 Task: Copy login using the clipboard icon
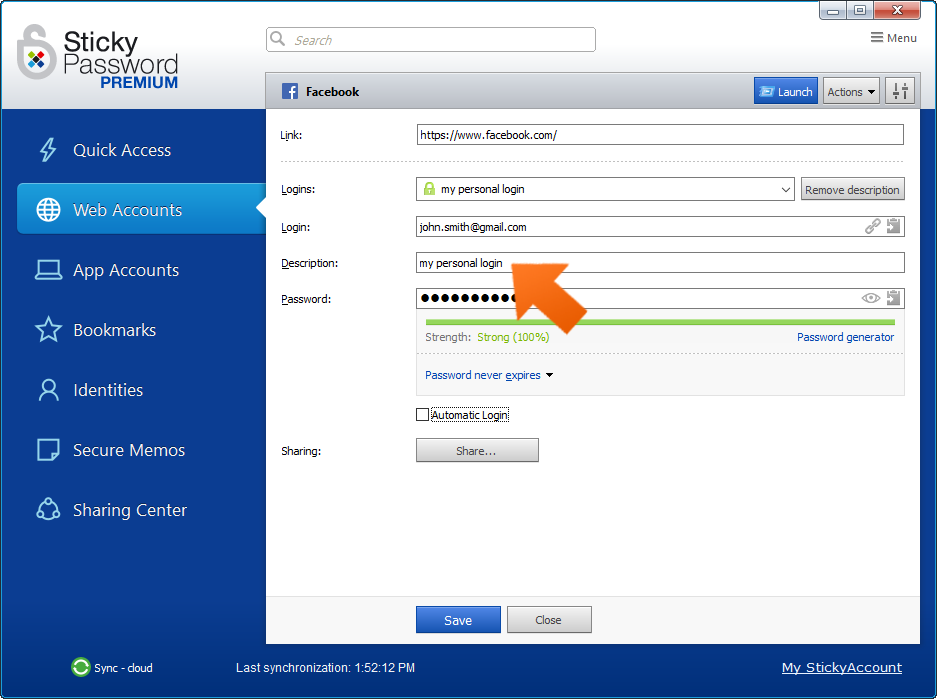893,226
